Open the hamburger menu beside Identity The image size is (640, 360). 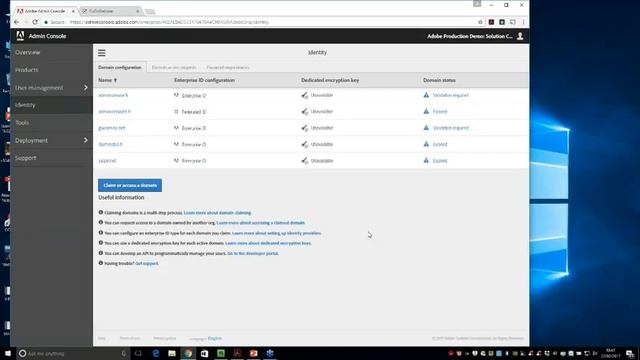coord(102,53)
